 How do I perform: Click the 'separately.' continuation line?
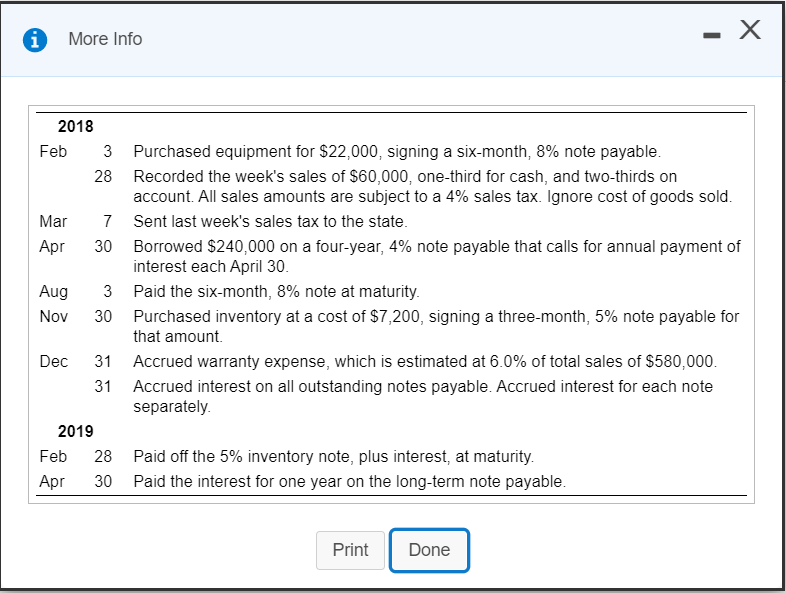click(172, 407)
